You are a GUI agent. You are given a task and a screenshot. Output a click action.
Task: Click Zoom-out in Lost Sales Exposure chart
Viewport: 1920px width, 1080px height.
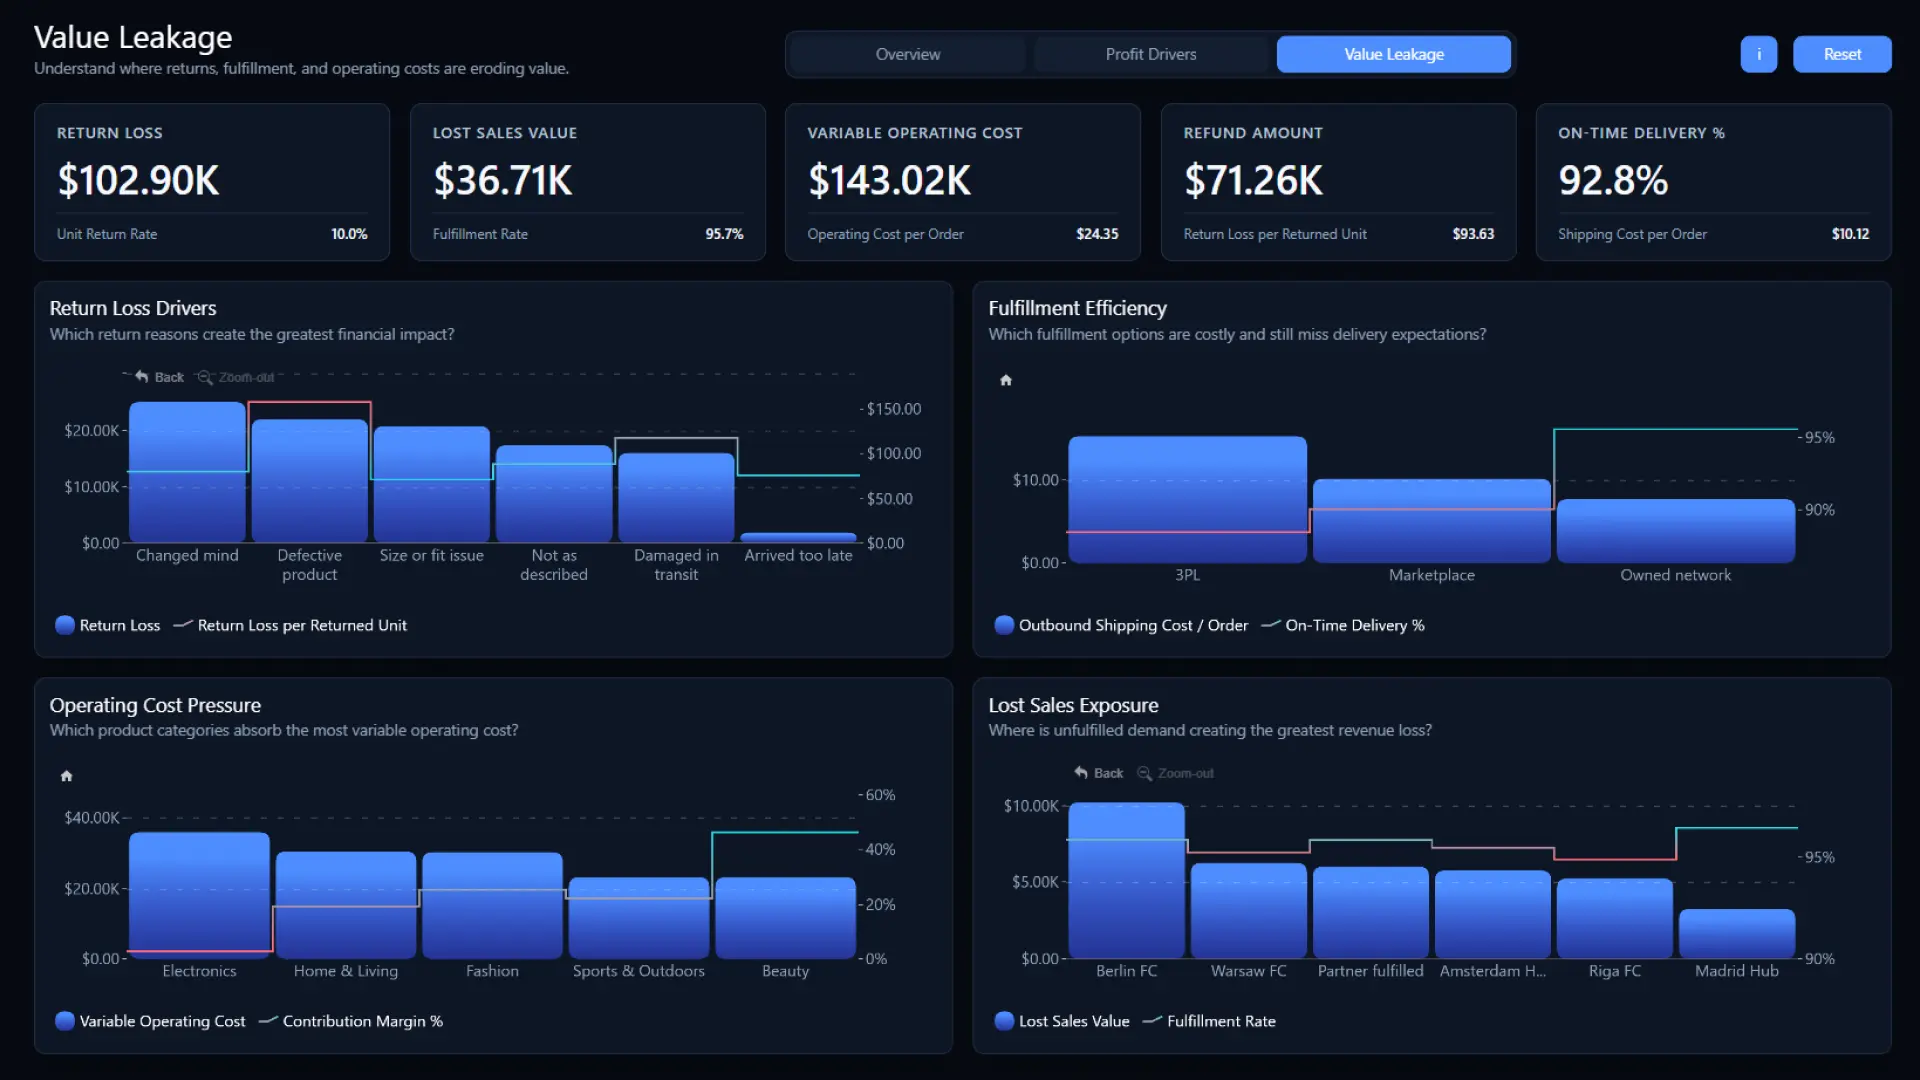(1175, 773)
